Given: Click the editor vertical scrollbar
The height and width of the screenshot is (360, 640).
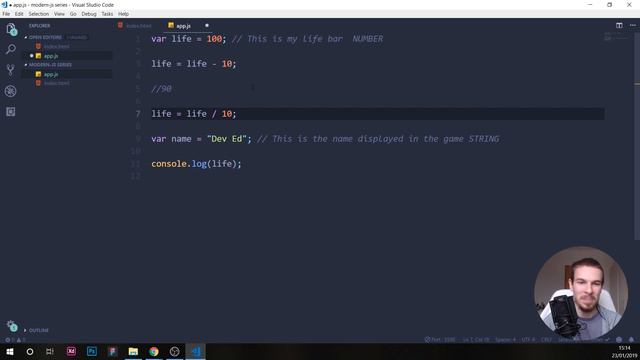Looking at the screenshot, I should coord(637,135).
